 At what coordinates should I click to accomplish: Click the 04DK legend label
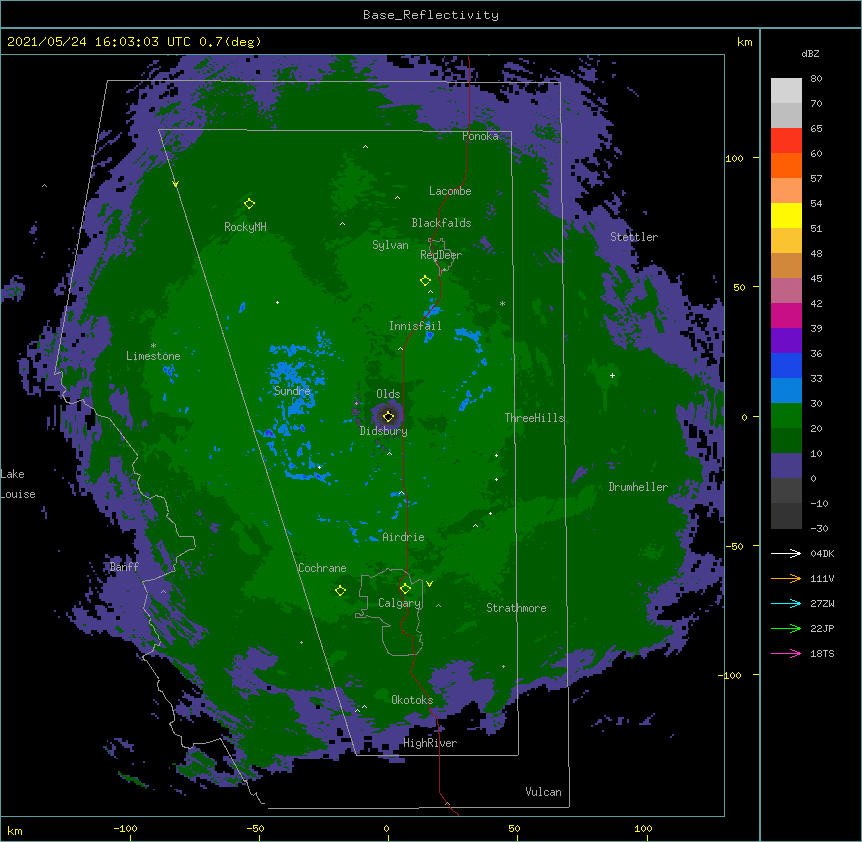tap(822, 553)
